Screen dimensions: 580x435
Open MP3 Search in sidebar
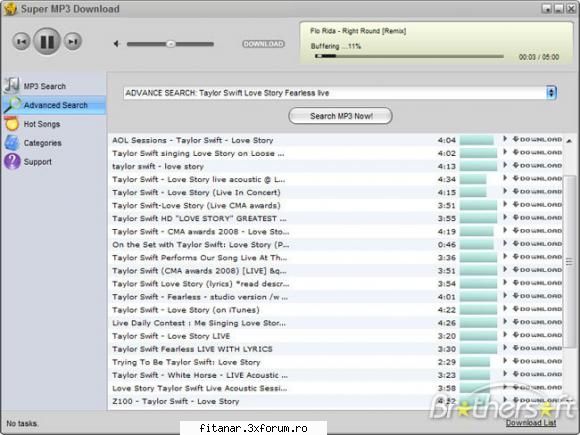click(x=45, y=86)
